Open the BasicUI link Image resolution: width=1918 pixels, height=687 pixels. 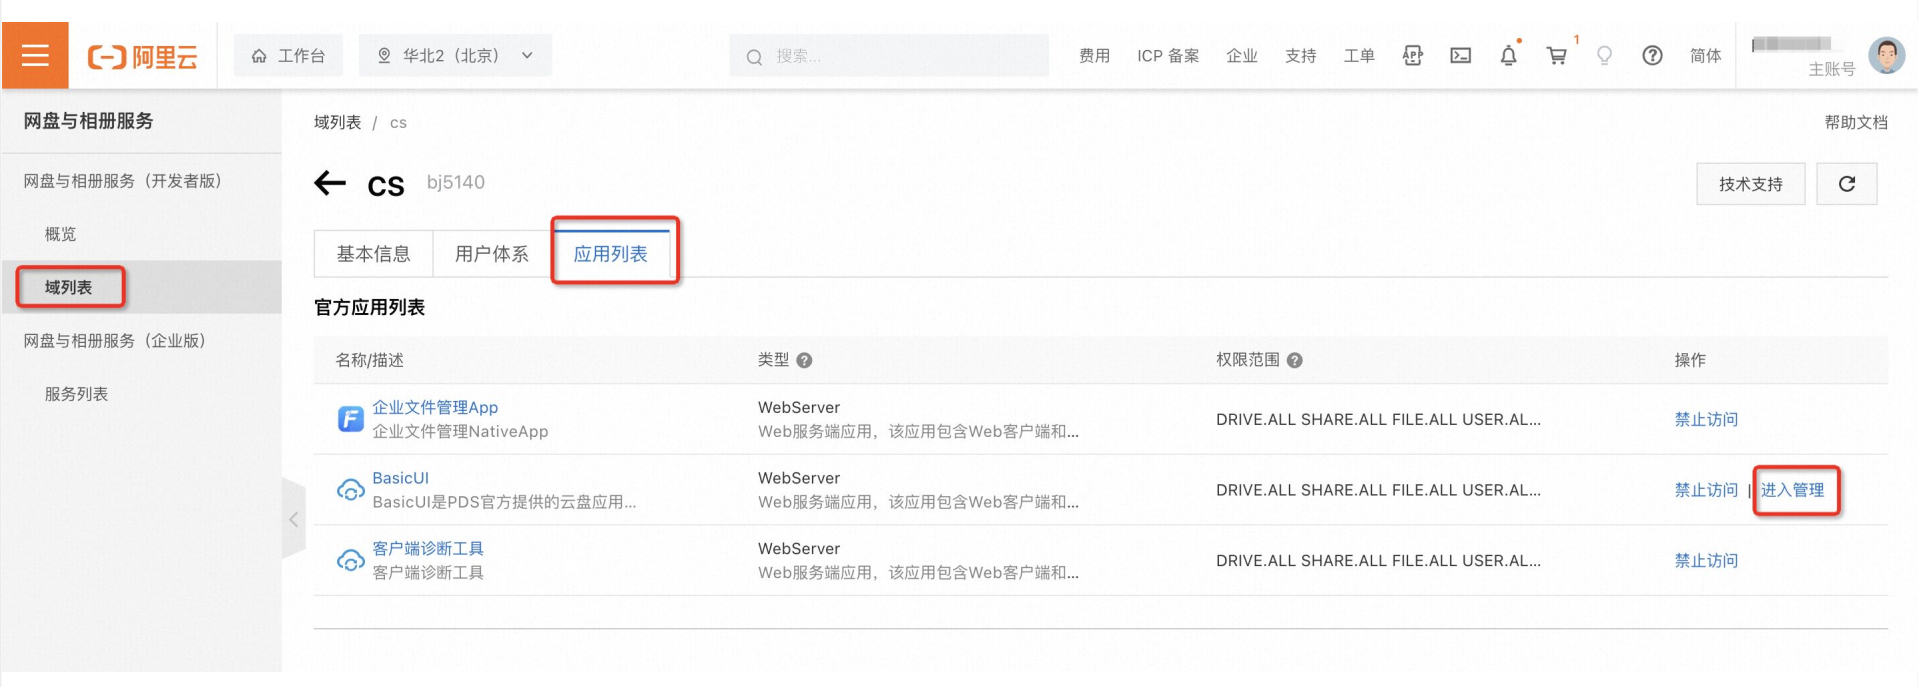tap(400, 478)
